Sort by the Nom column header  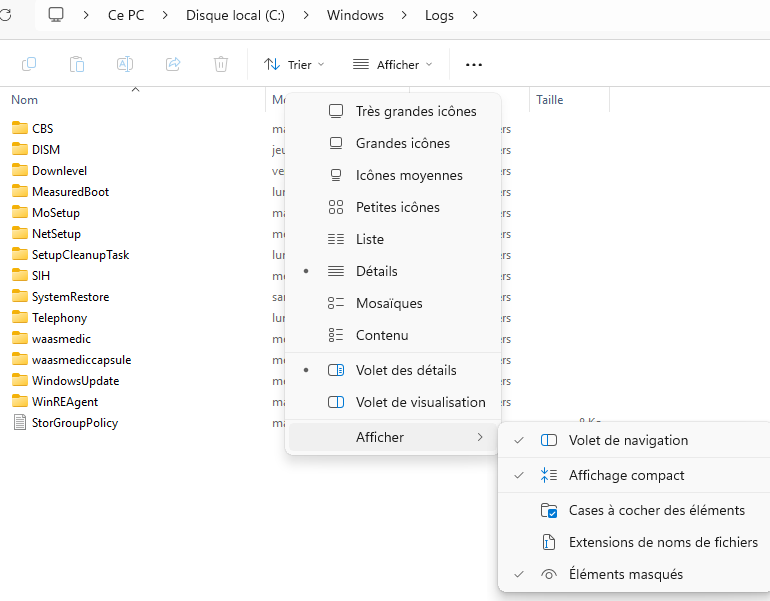[x=25, y=100]
